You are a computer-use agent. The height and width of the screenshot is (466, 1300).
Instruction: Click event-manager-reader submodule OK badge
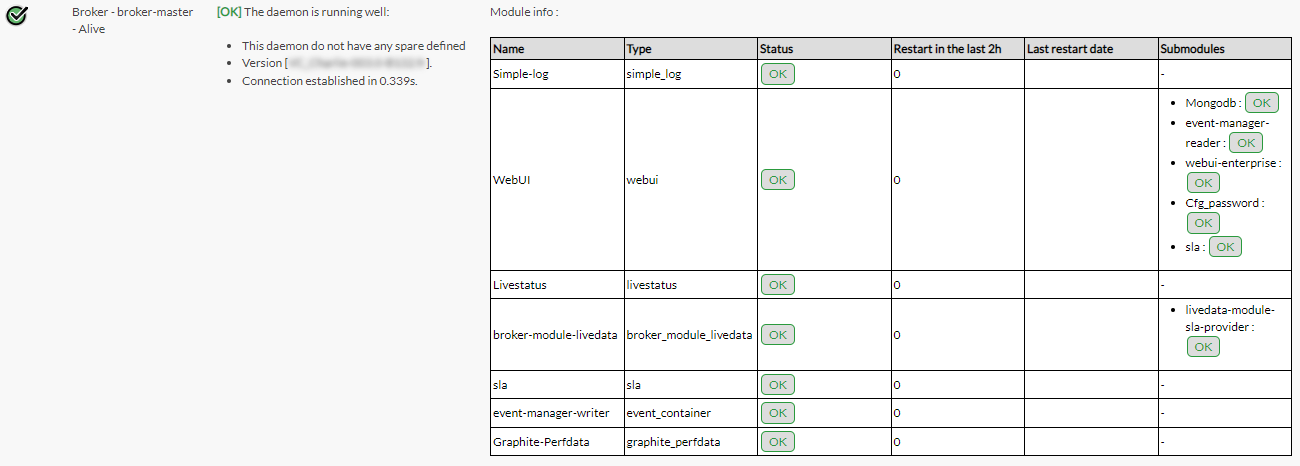[1245, 143]
